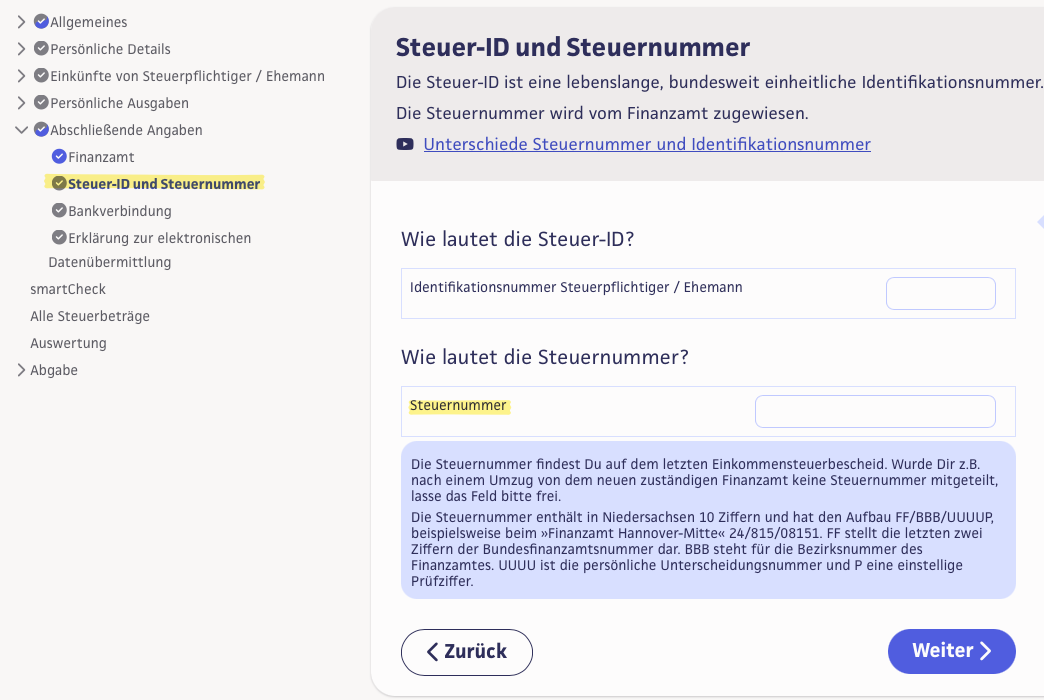Expand the Abgabe section
The image size is (1044, 700).
pos(22,370)
